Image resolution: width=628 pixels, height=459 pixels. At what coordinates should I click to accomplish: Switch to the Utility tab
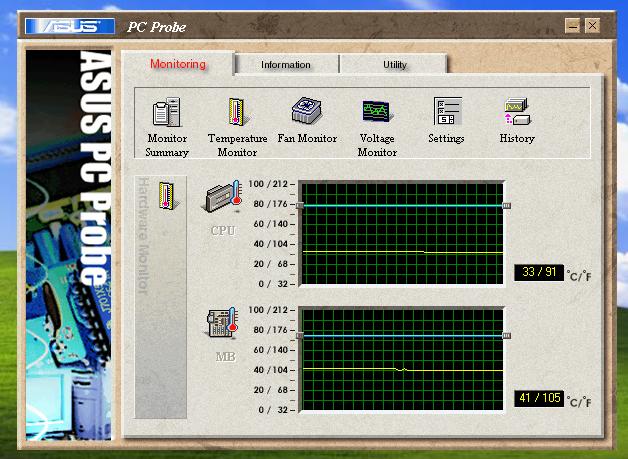coord(395,64)
